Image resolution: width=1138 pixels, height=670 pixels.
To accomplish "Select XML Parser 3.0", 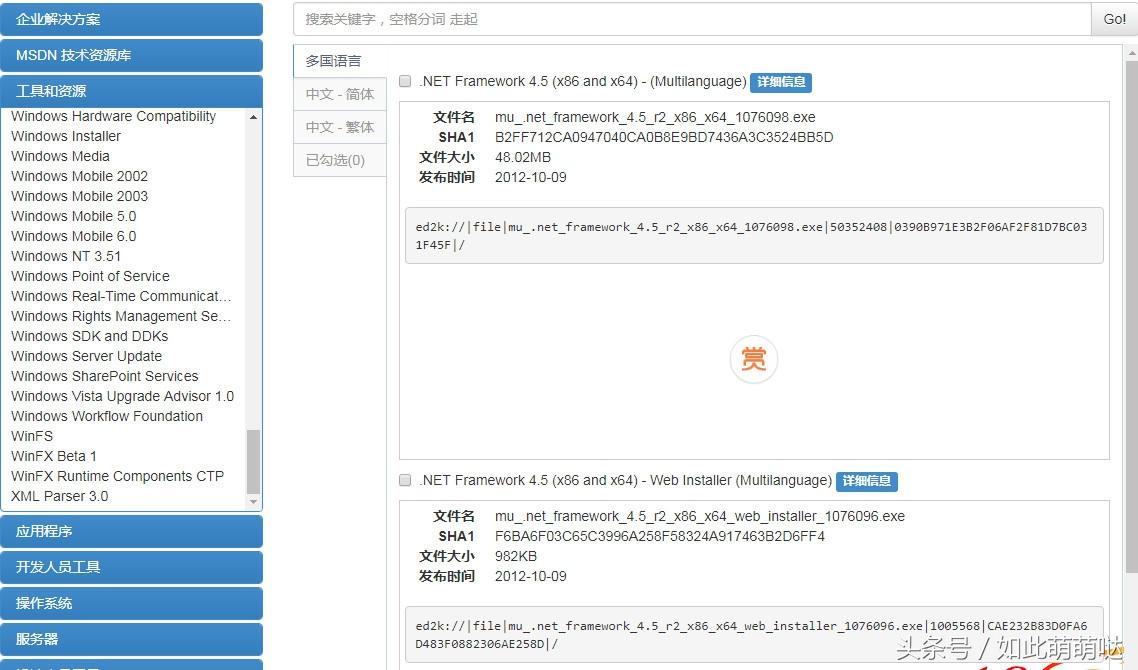I will coord(60,497).
